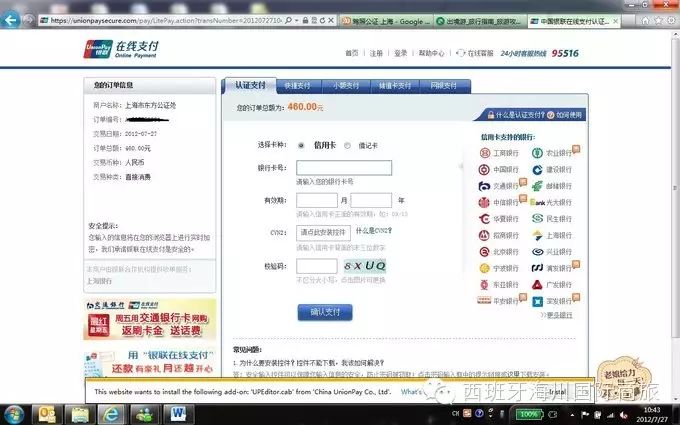Click the 银行卡号 card number input field
This screenshot has width=680, height=425.
click(344, 168)
